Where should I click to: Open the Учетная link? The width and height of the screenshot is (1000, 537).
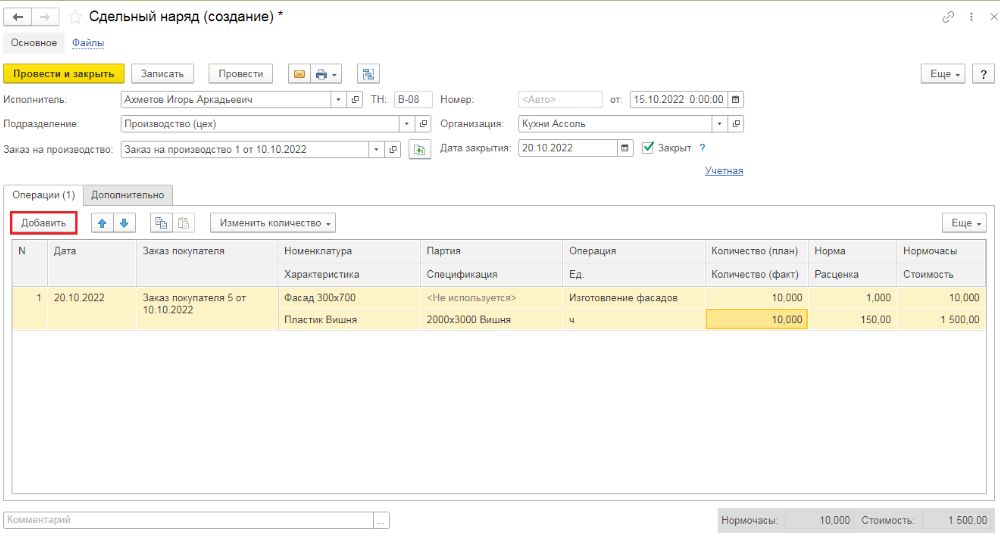click(724, 170)
